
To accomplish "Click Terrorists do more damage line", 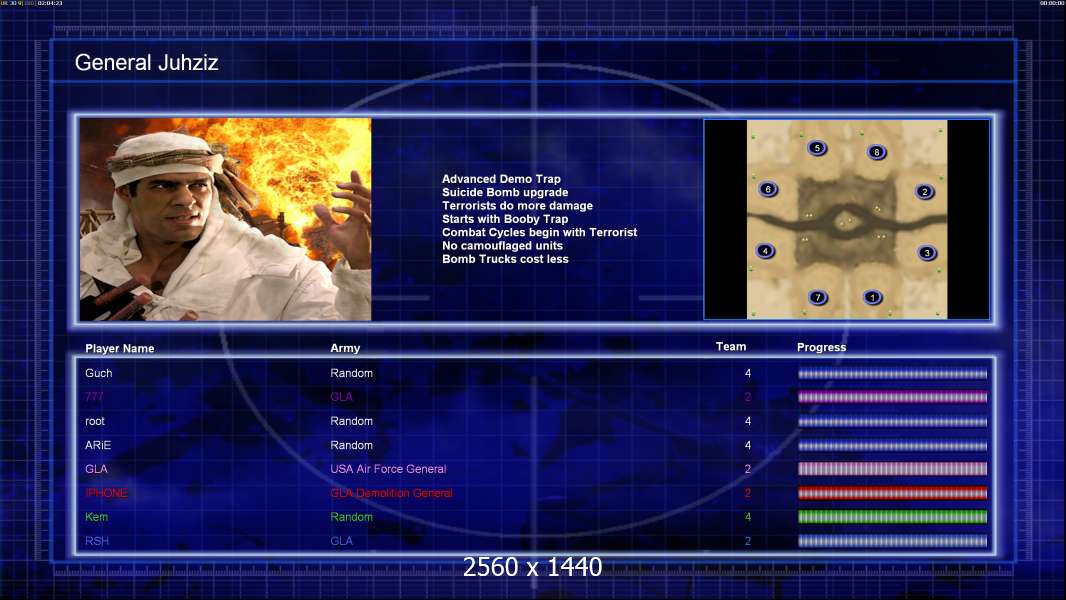I will pyautogui.click(x=517, y=205).
